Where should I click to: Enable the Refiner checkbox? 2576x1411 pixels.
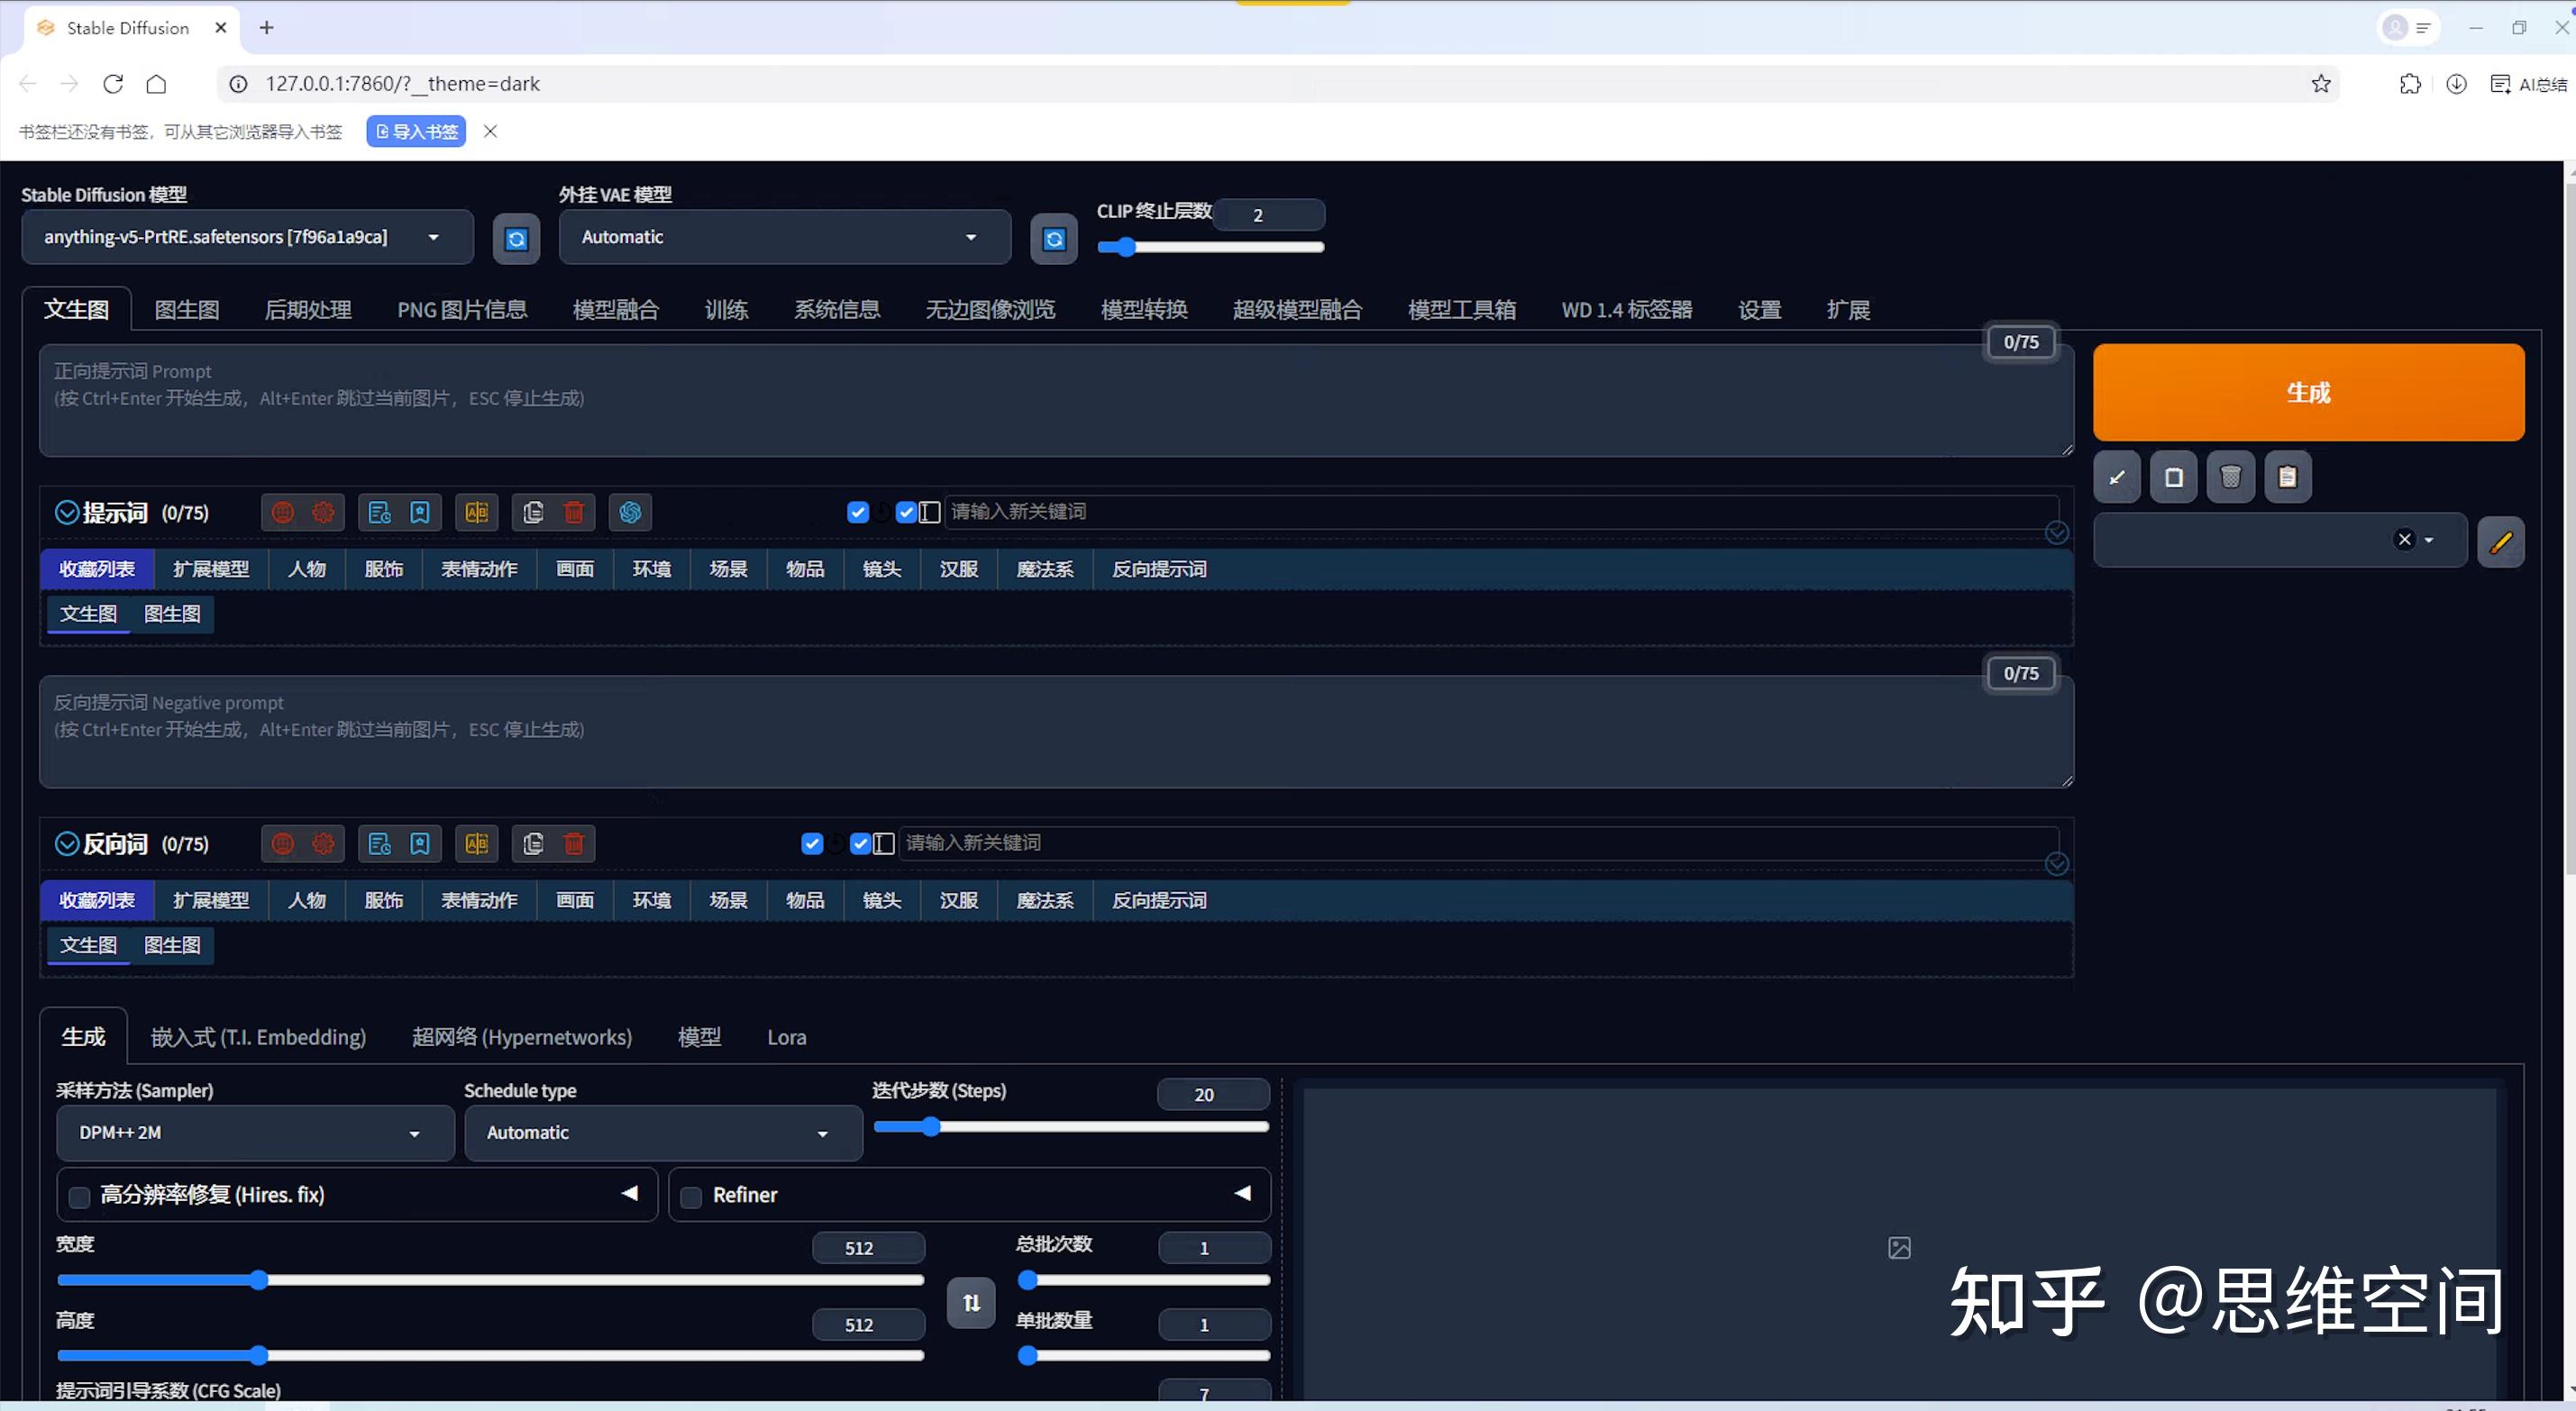pyautogui.click(x=691, y=1196)
